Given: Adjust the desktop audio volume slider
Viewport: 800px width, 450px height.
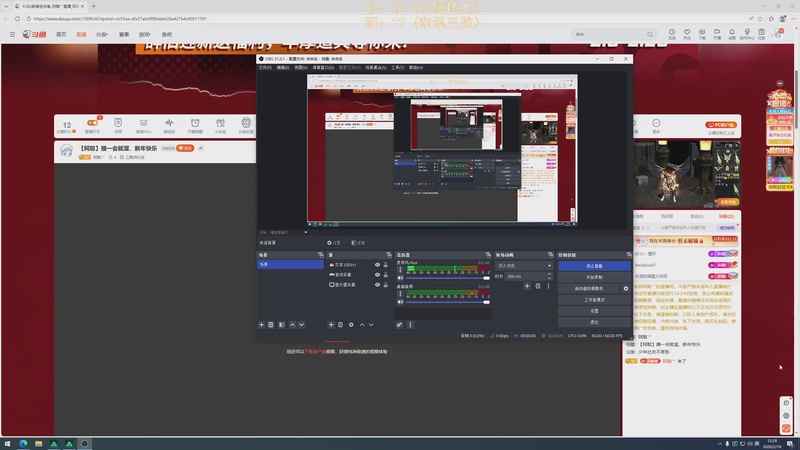Looking at the screenshot, I should tap(447, 302).
